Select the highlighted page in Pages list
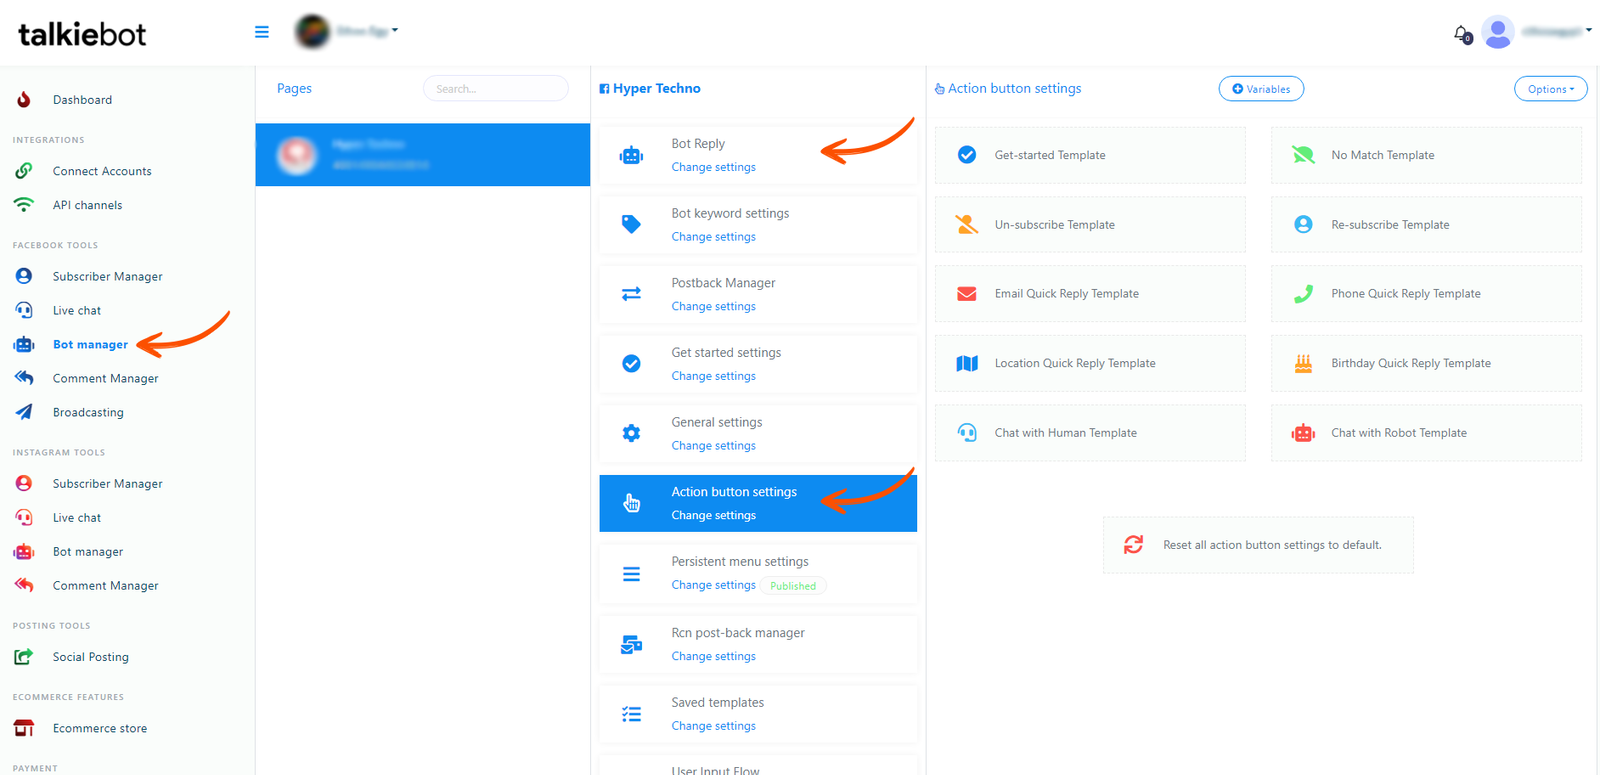 pos(422,155)
